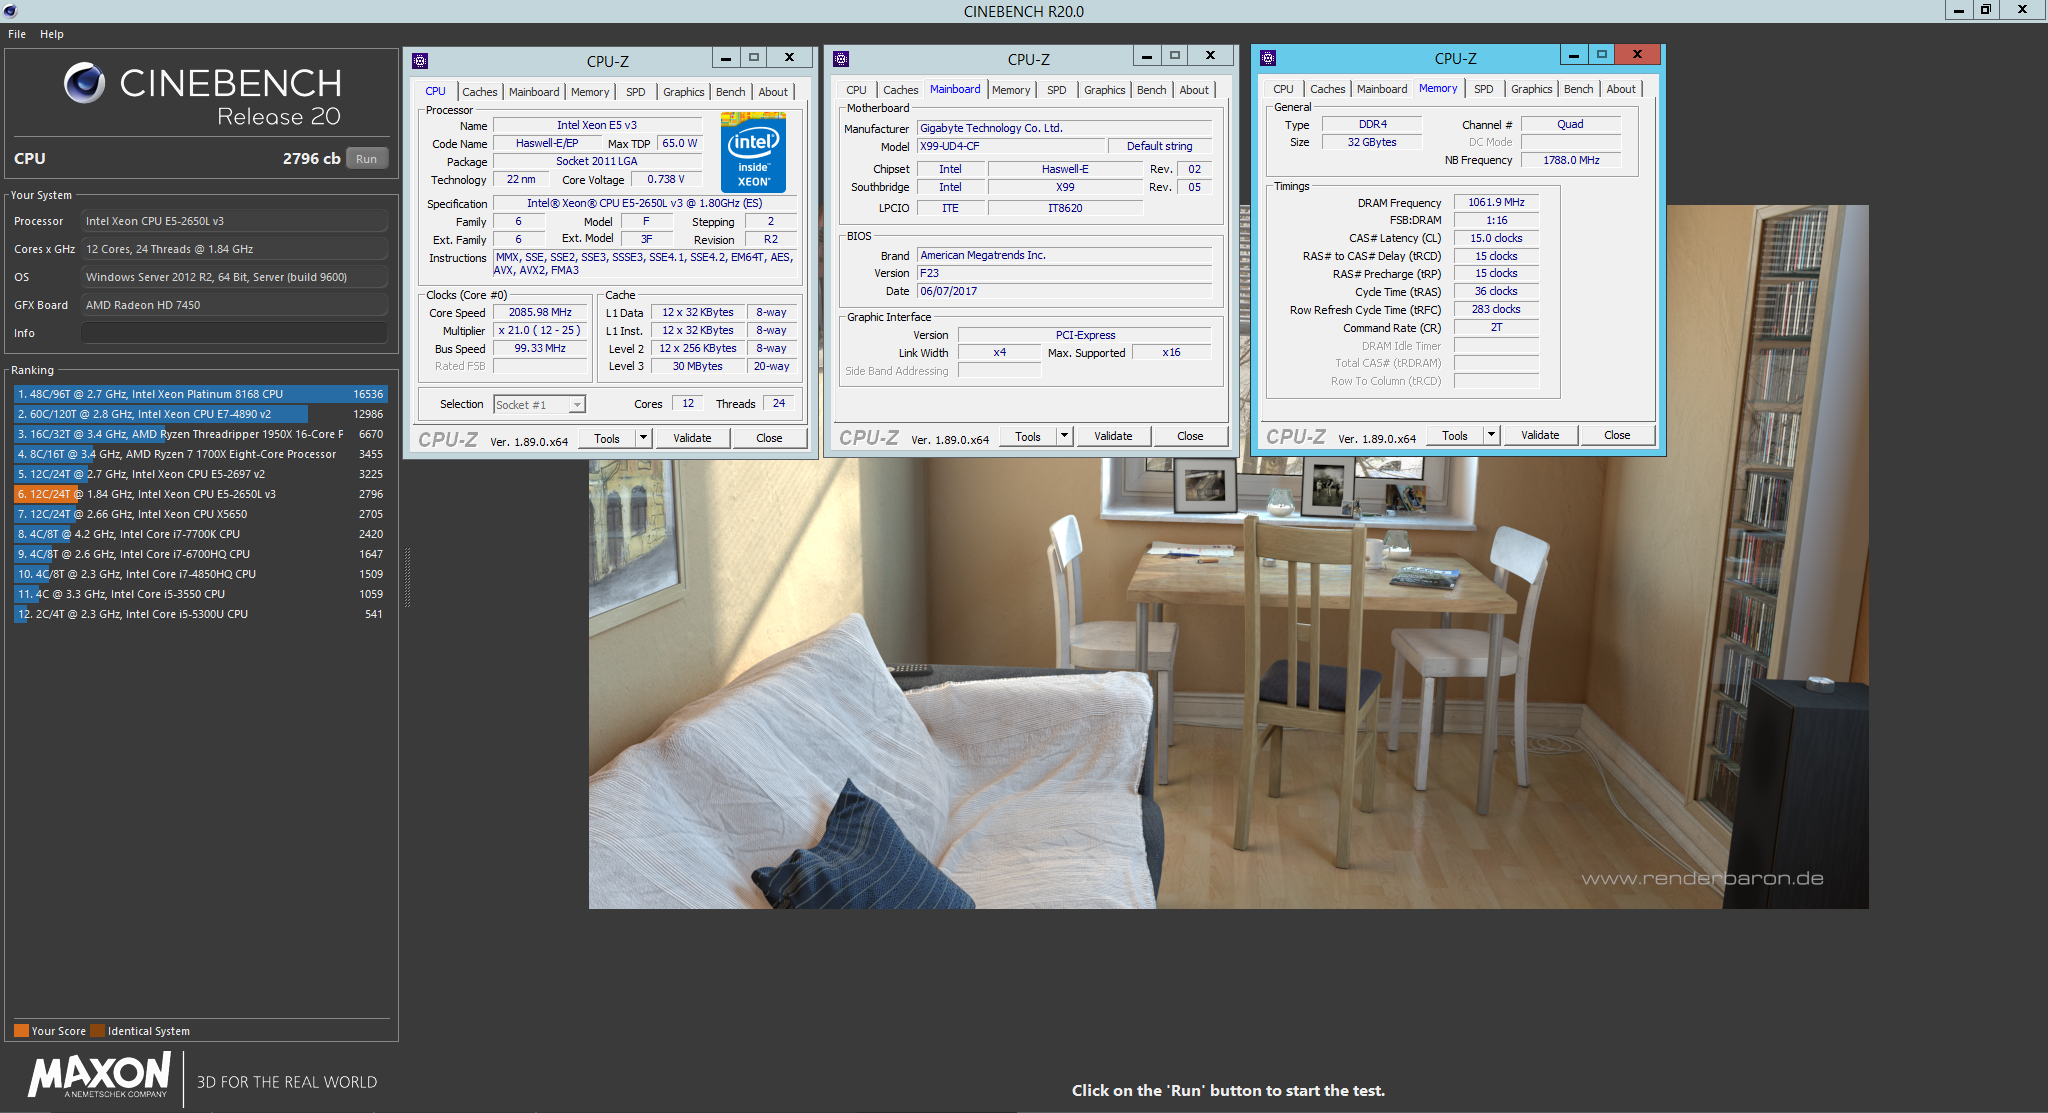Select ranking row Intel Core i5-5300U CPU
The image size is (2048, 1113).
pos(200,614)
